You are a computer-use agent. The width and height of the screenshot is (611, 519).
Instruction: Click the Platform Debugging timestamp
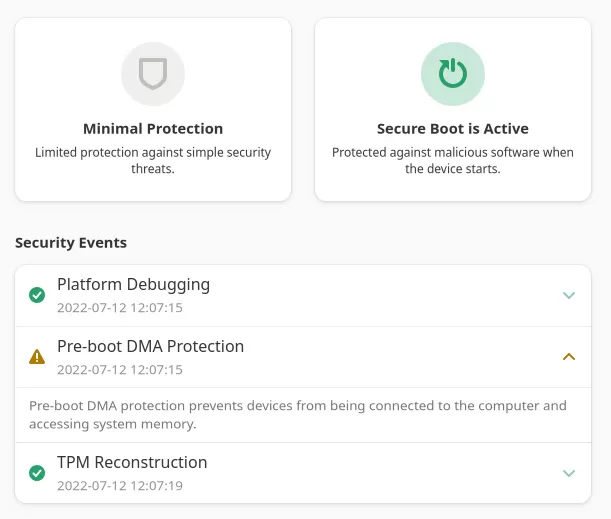pos(120,308)
